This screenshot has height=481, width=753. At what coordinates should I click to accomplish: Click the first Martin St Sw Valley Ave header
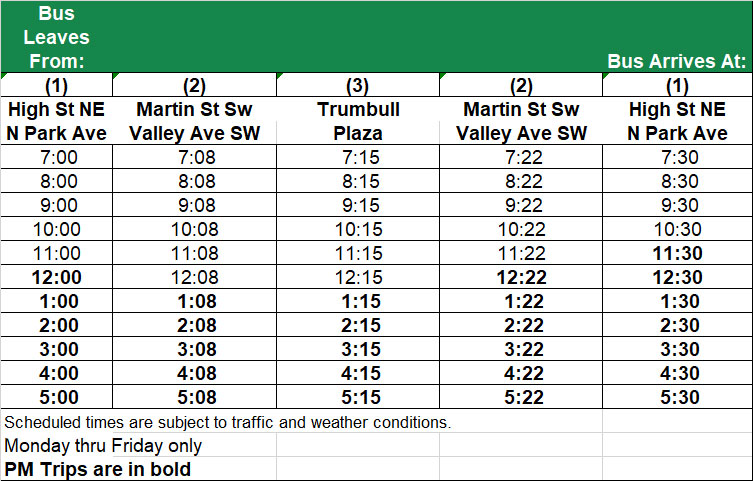tap(194, 121)
